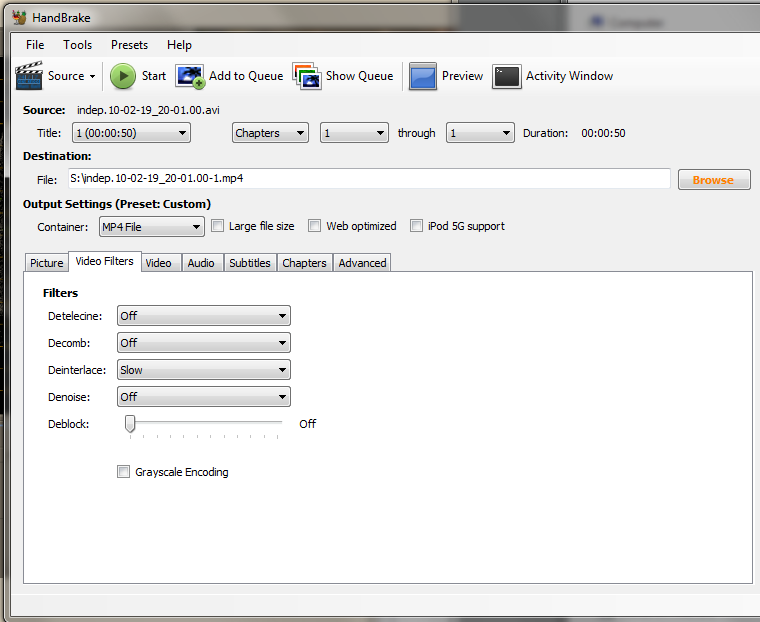The width and height of the screenshot is (760, 622).
Task: Click the source filename indep.10-02-19_20-01.00.avi
Action: coord(148,110)
